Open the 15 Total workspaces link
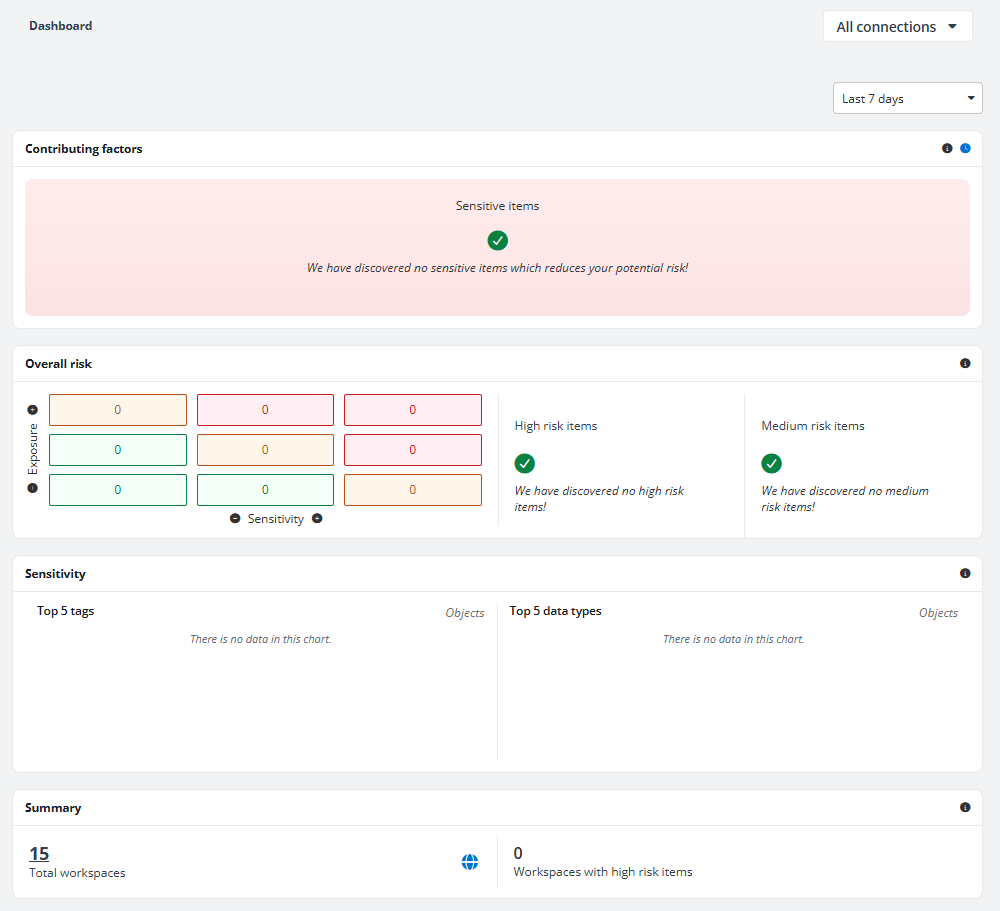Viewport: 1000px width, 911px height. (x=39, y=853)
